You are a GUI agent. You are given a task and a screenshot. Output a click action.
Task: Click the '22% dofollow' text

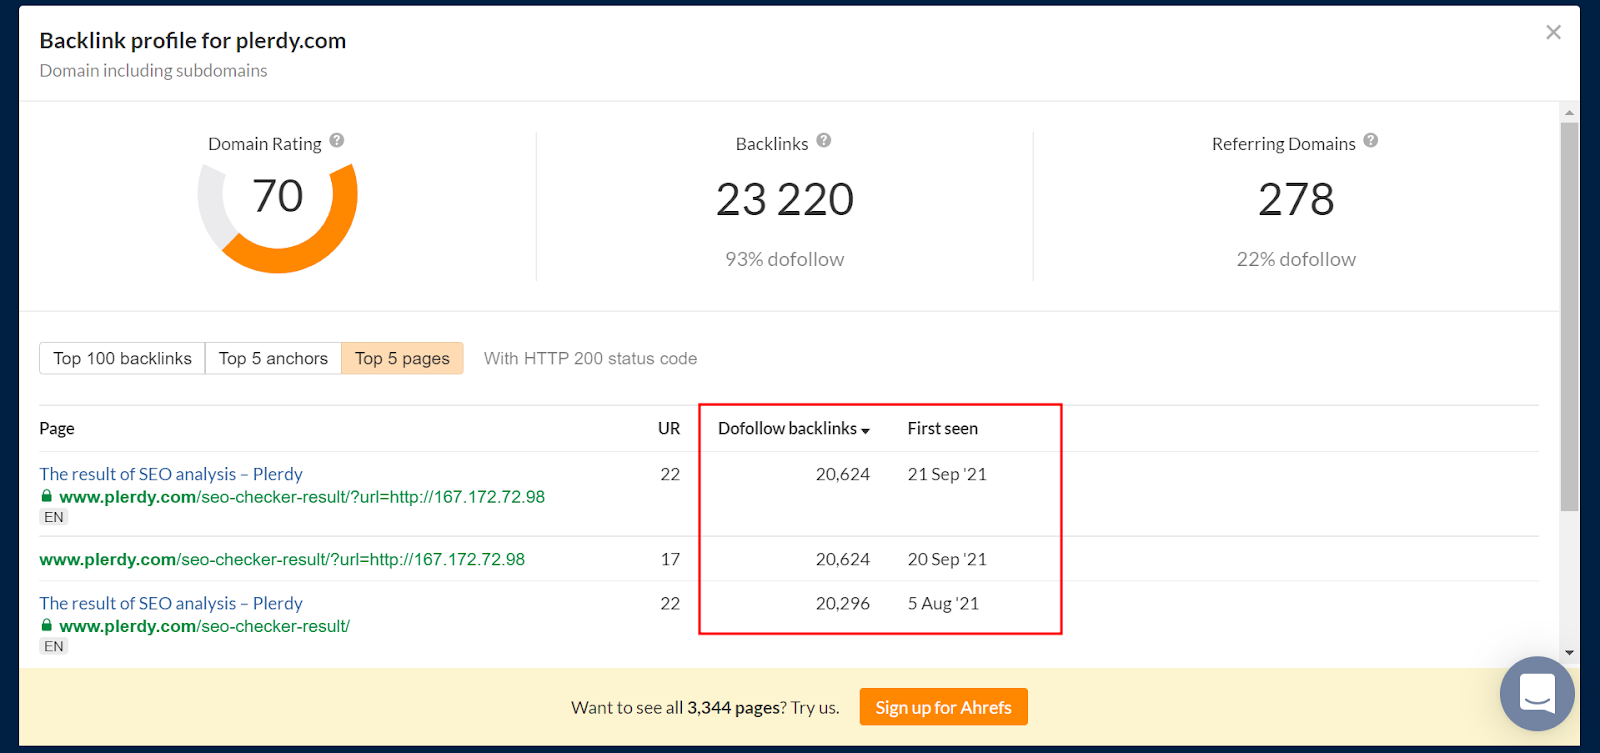pos(1296,259)
